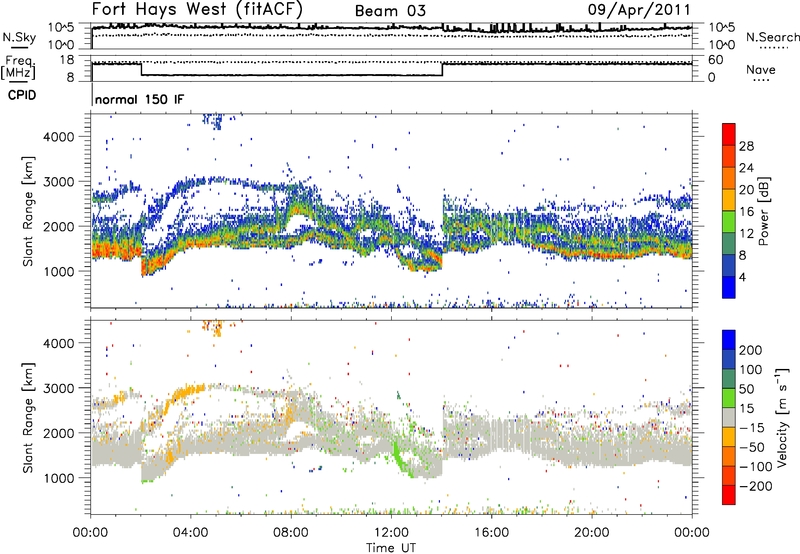Click the frequency step-up at 14:00 UT

pos(442,69)
